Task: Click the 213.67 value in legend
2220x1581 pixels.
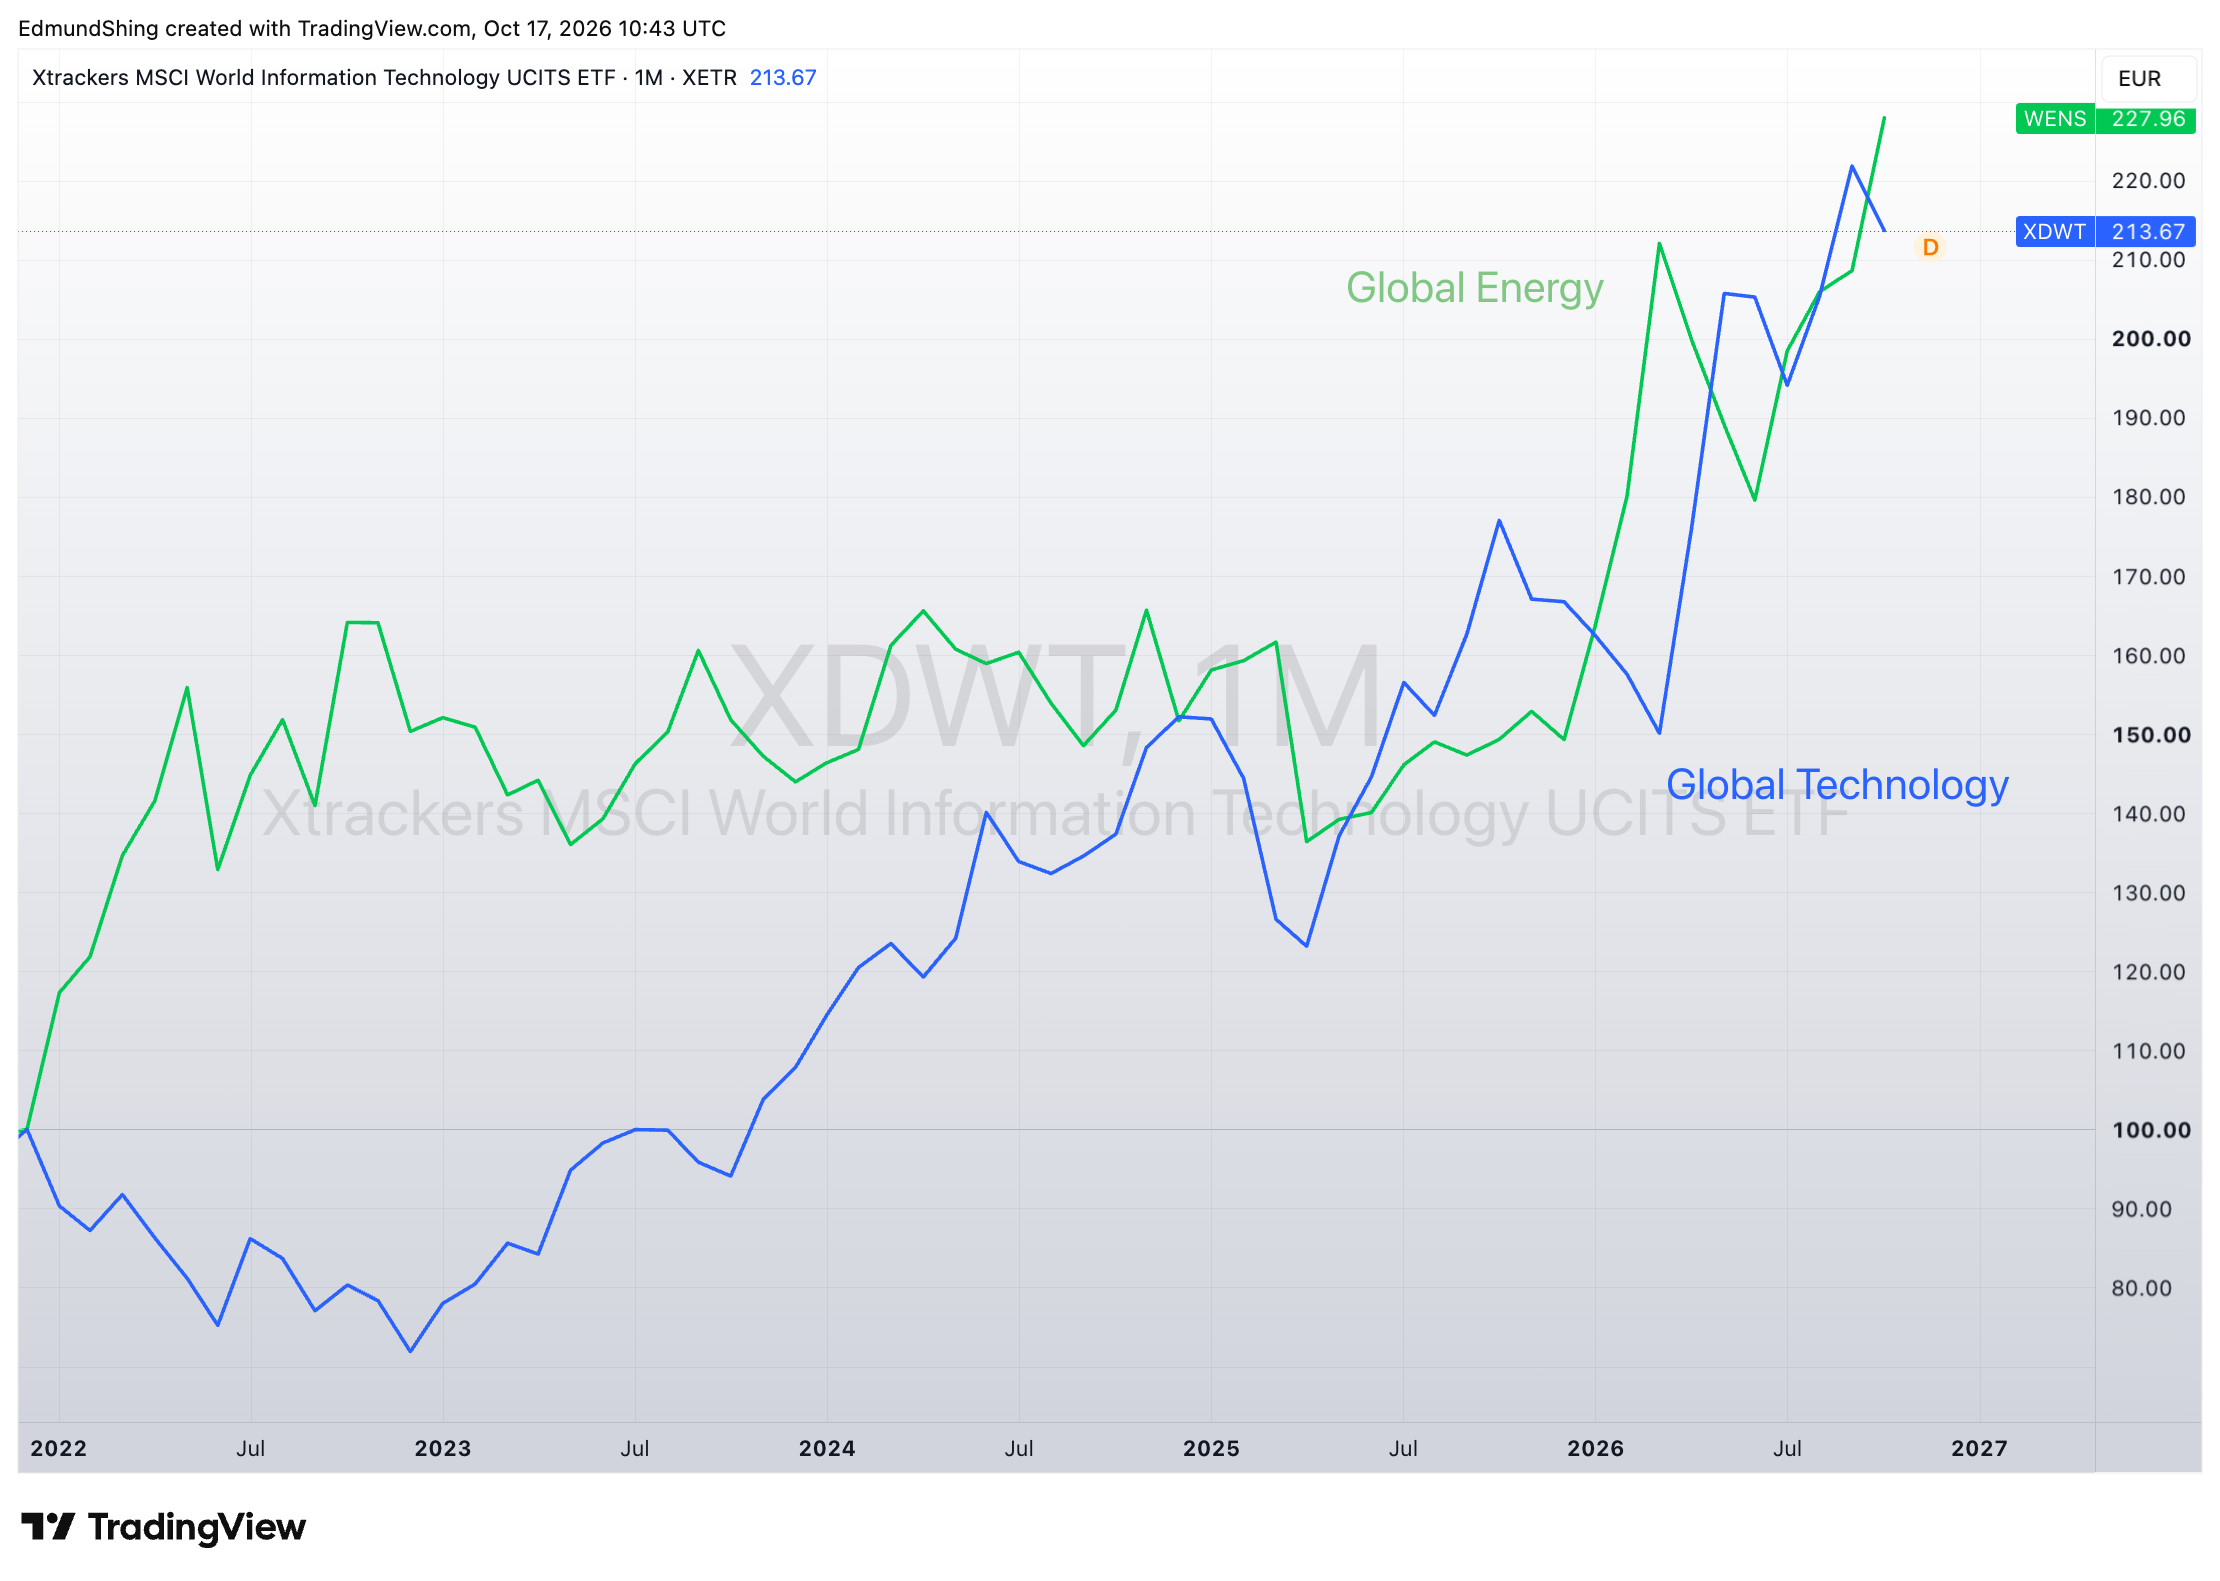Action: tap(783, 78)
